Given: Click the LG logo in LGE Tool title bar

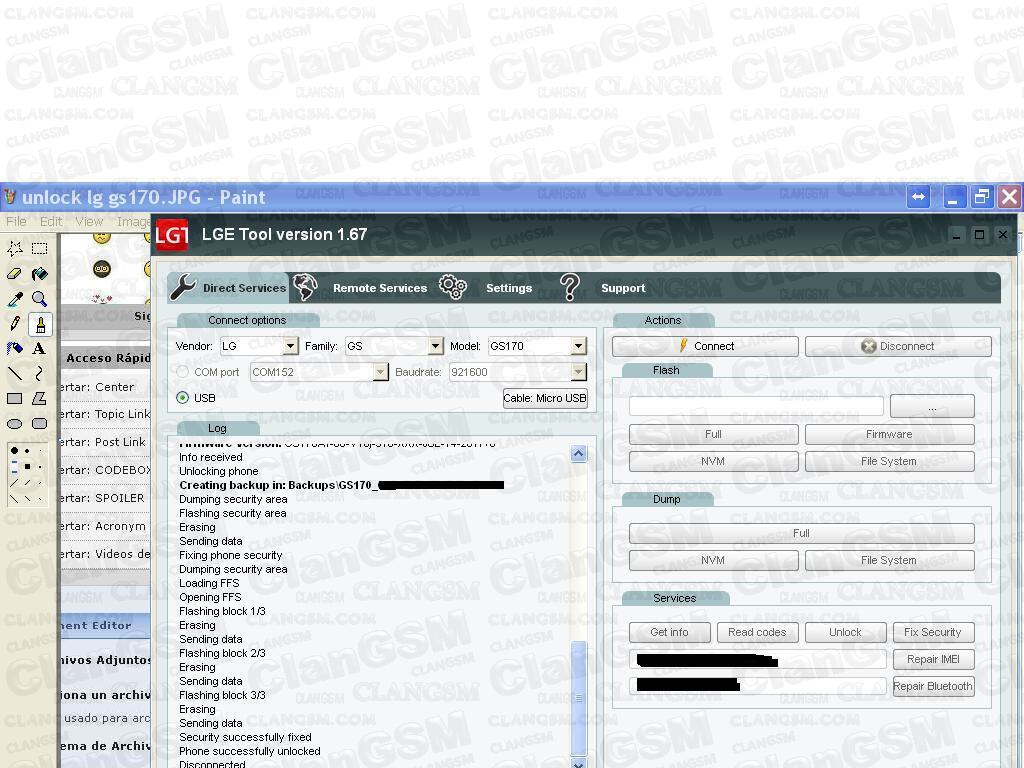Looking at the screenshot, I should coord(172,235).
